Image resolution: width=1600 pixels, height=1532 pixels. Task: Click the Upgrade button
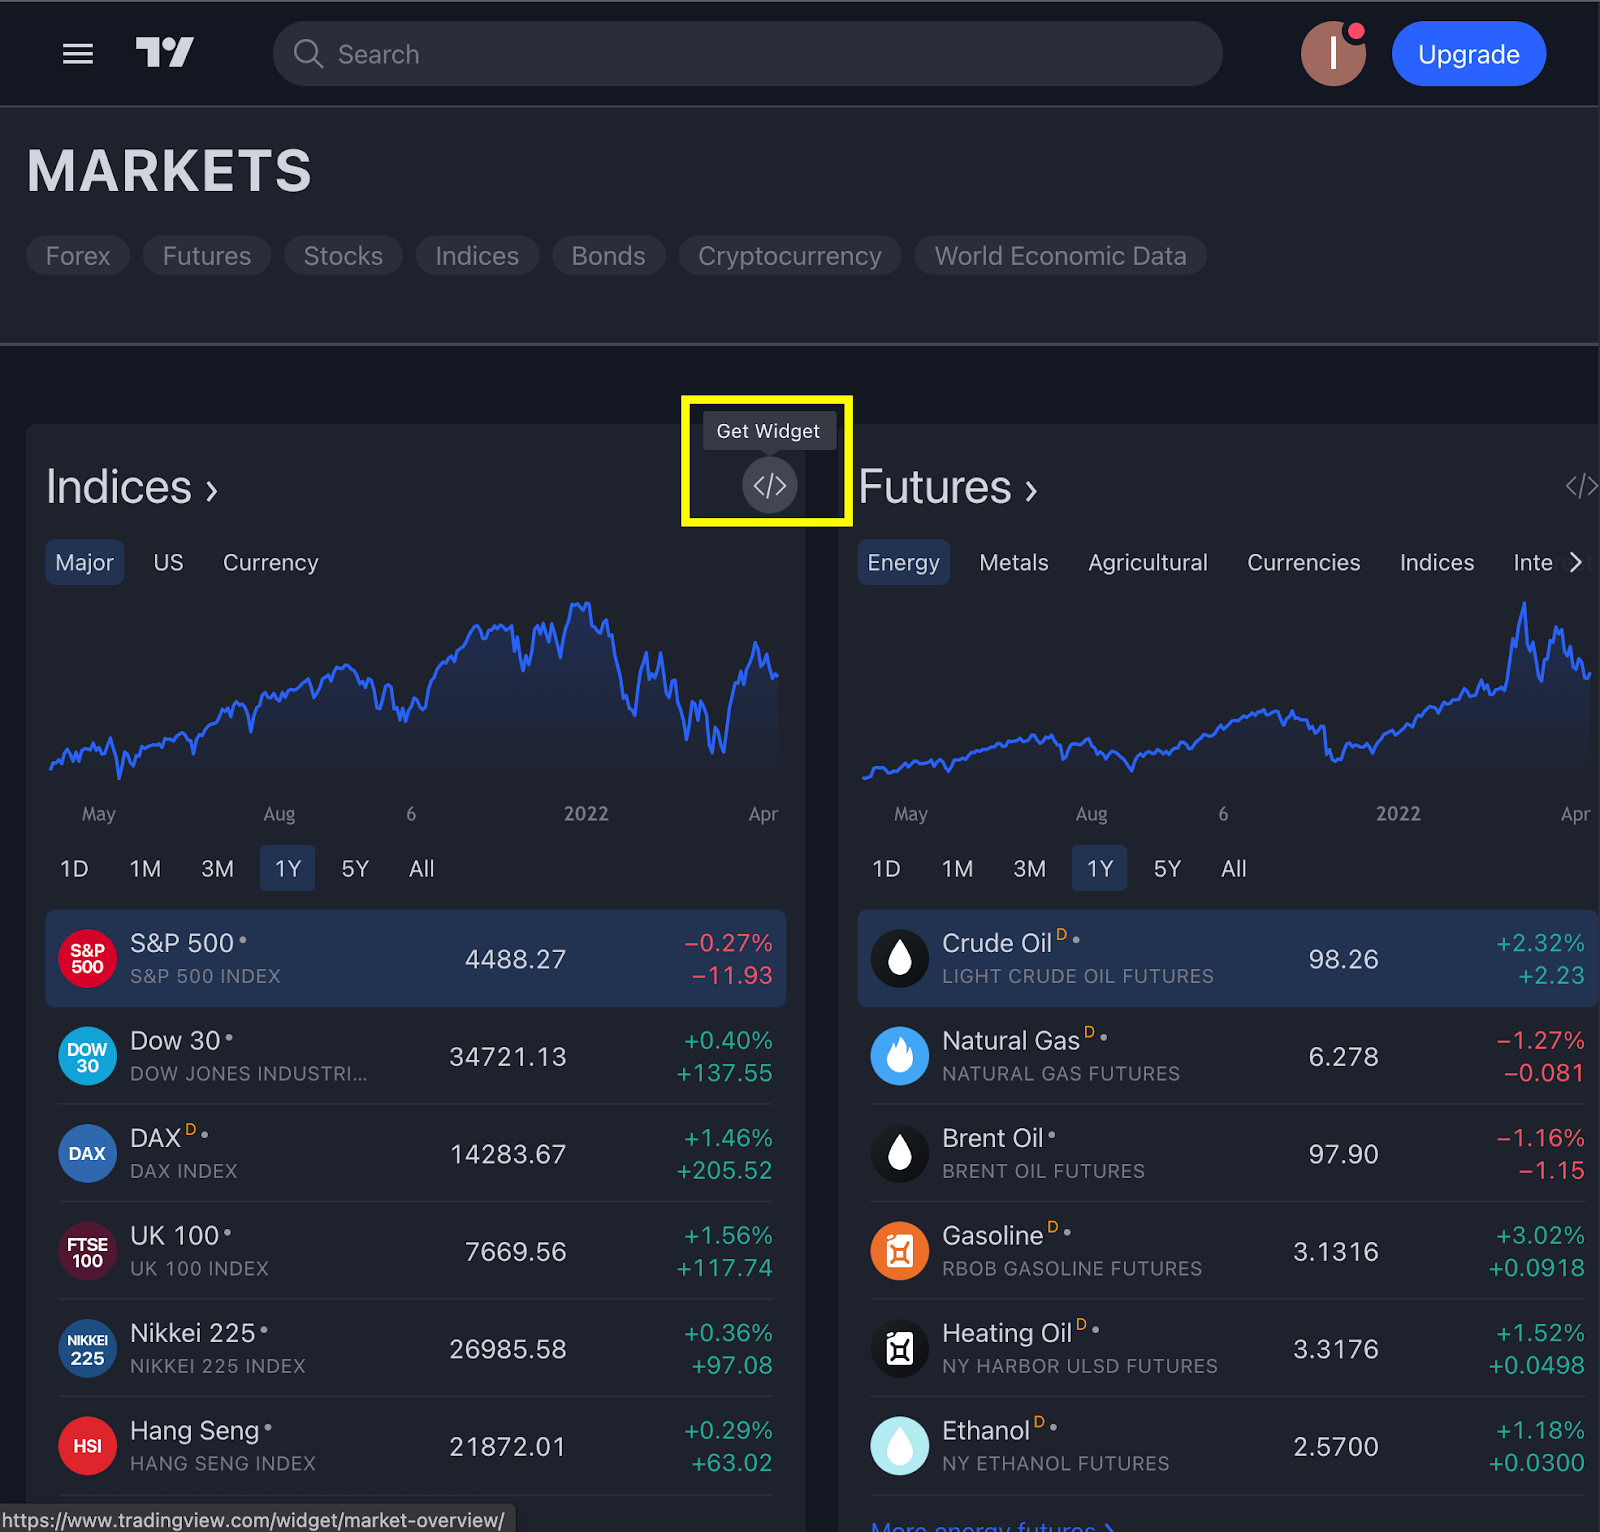point(1468,54)
